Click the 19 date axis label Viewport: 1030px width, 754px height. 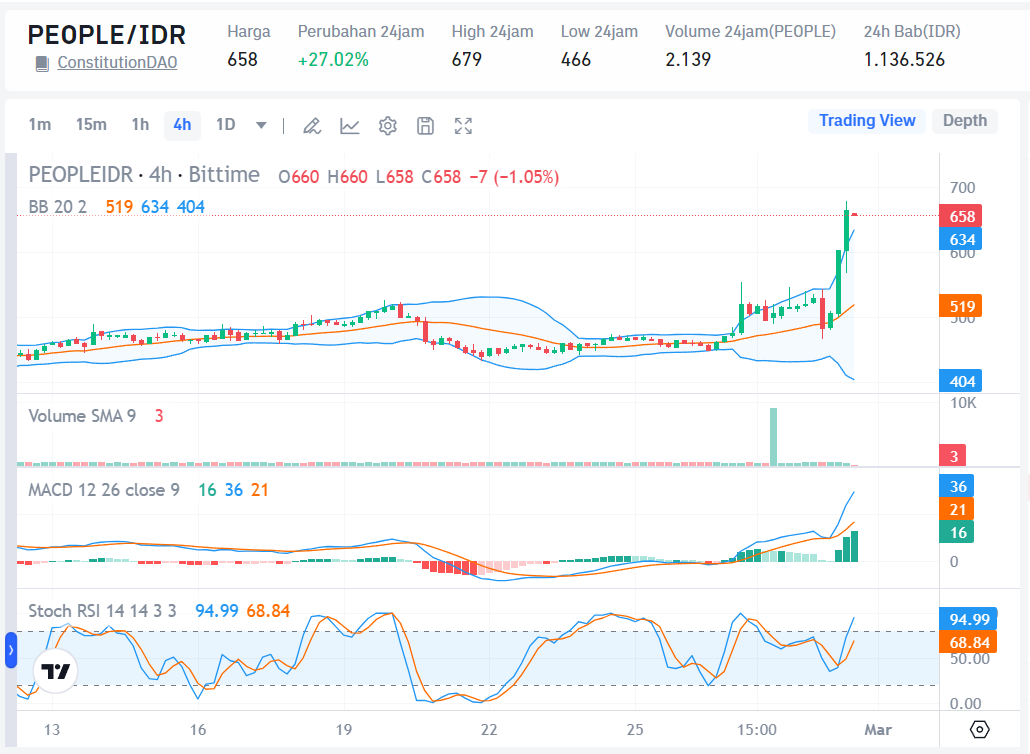click(x=344, y=730)
